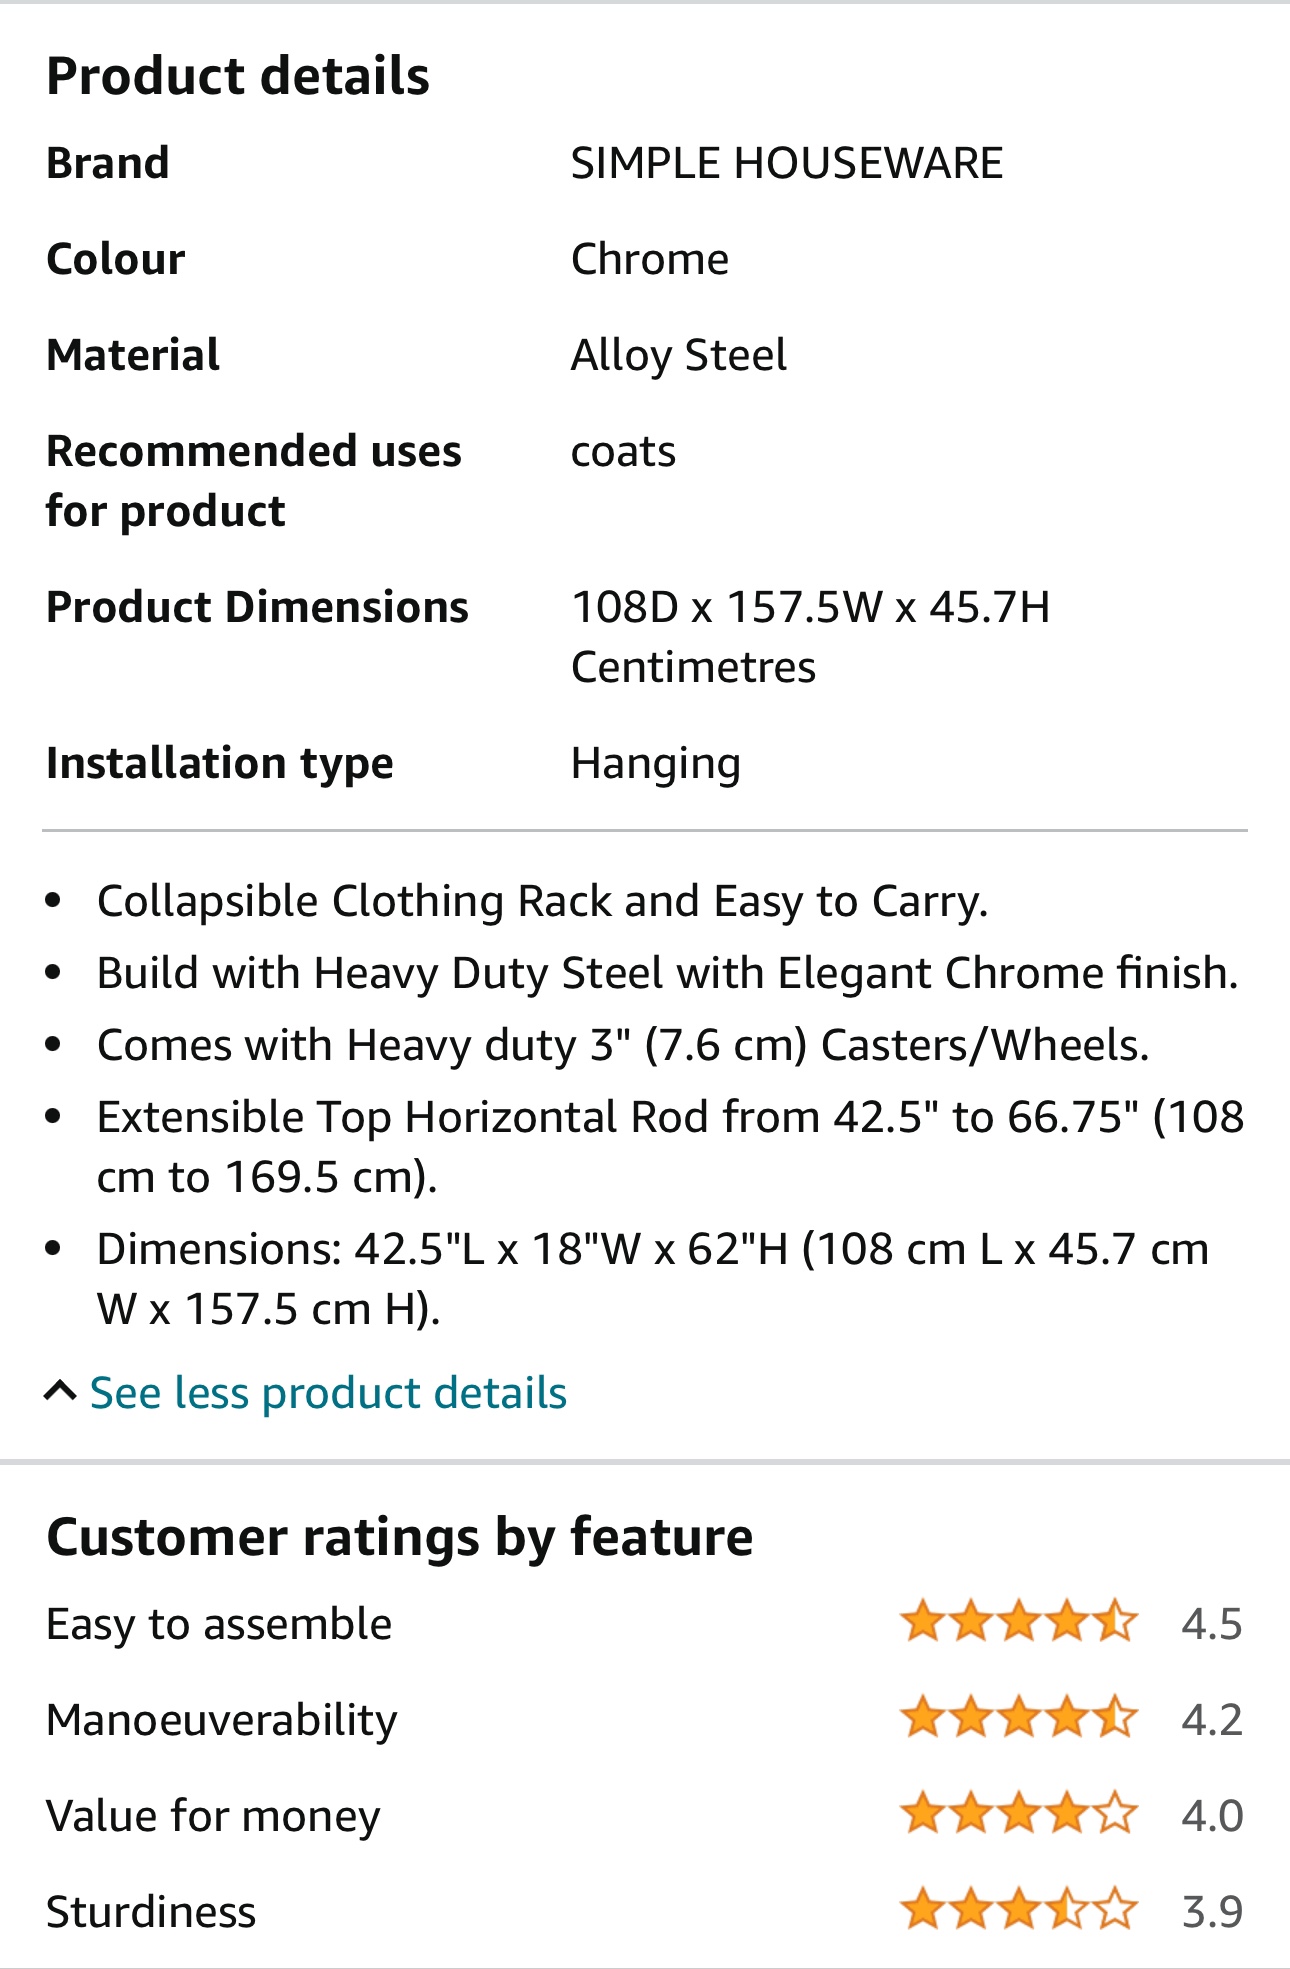The image size is (1290, 1969).
Task: Tap the Customer ratings by feature heading
Action: click(400, 1537)
